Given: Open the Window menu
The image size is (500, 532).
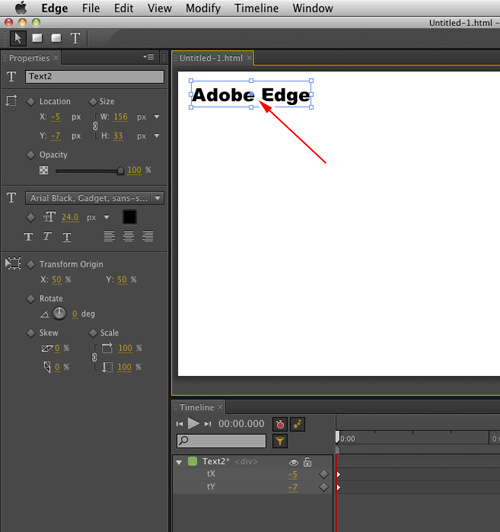Looking at the screenshot, I should 313,8.
